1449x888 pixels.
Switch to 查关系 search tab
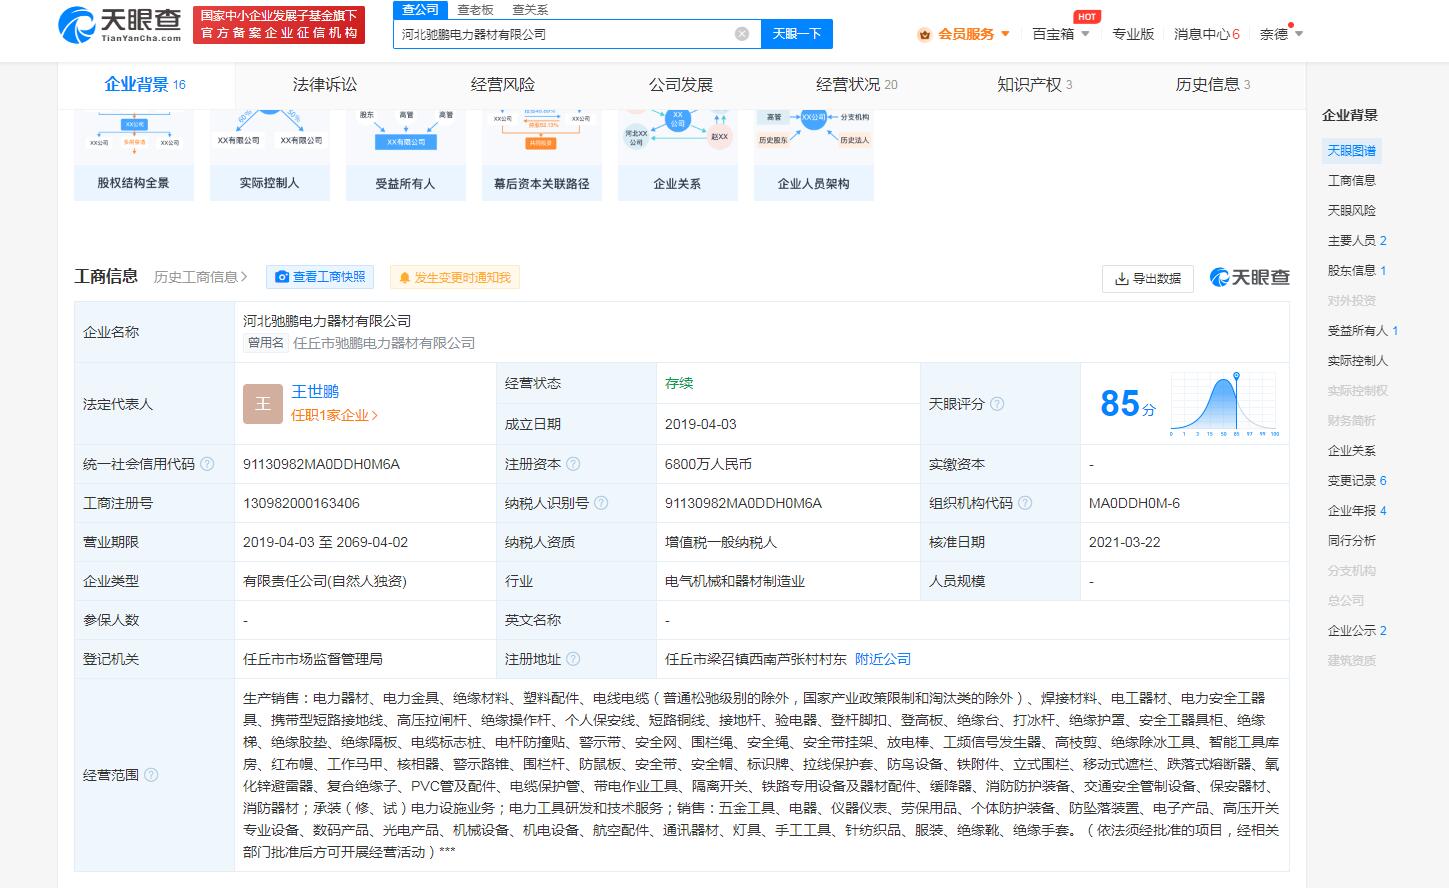530,9
